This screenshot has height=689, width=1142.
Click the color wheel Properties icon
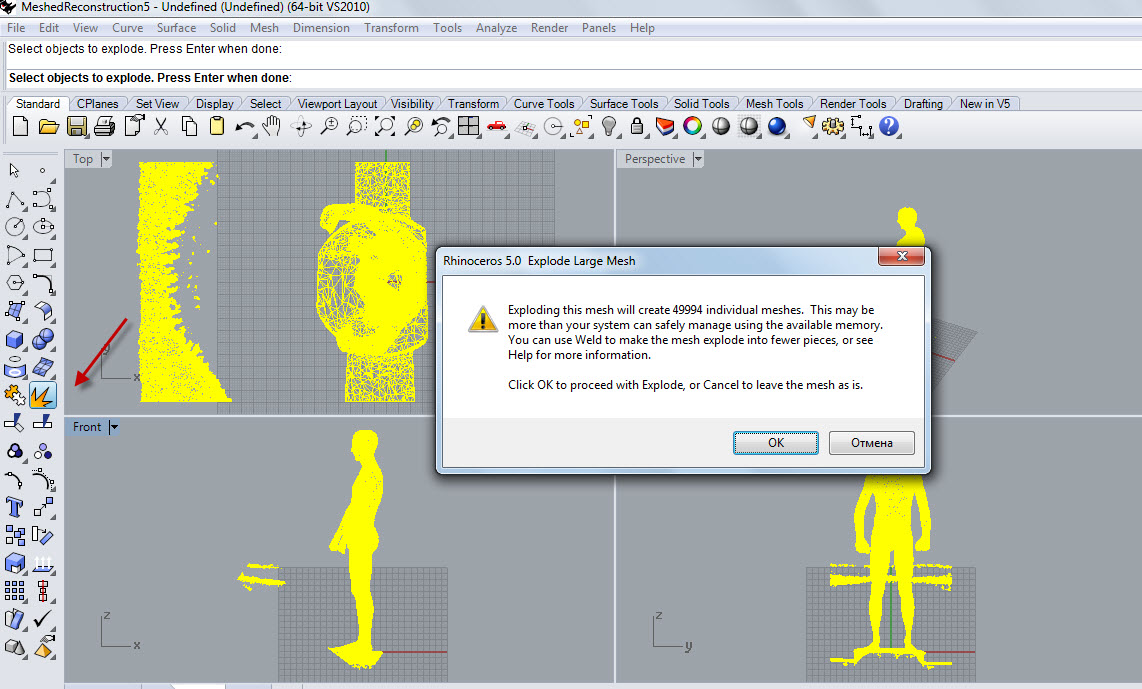coord(693,127)
